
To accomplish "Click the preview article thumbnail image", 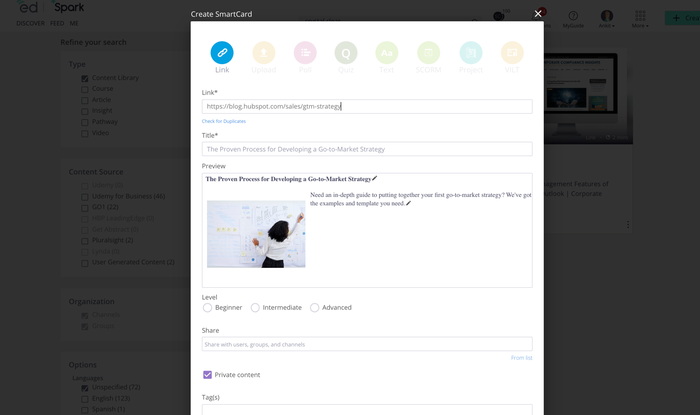I will tap(256, 234).
